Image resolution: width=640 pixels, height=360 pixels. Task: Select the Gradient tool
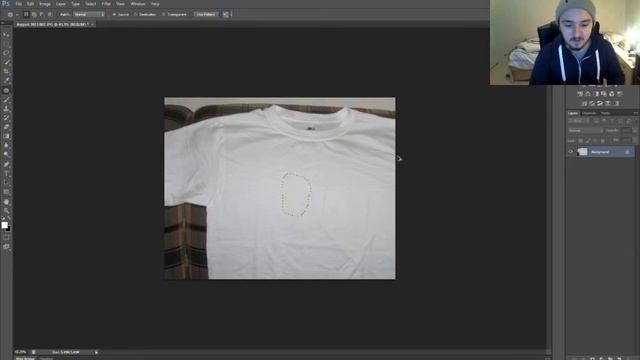(6, 136)
